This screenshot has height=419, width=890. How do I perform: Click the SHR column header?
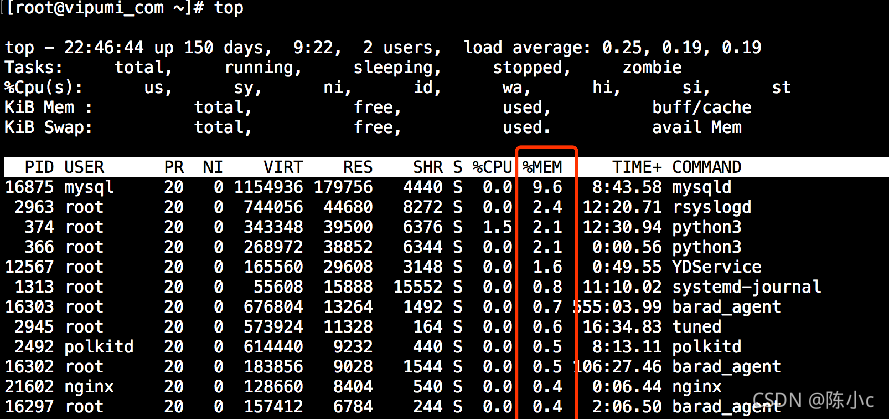[427, 167]
